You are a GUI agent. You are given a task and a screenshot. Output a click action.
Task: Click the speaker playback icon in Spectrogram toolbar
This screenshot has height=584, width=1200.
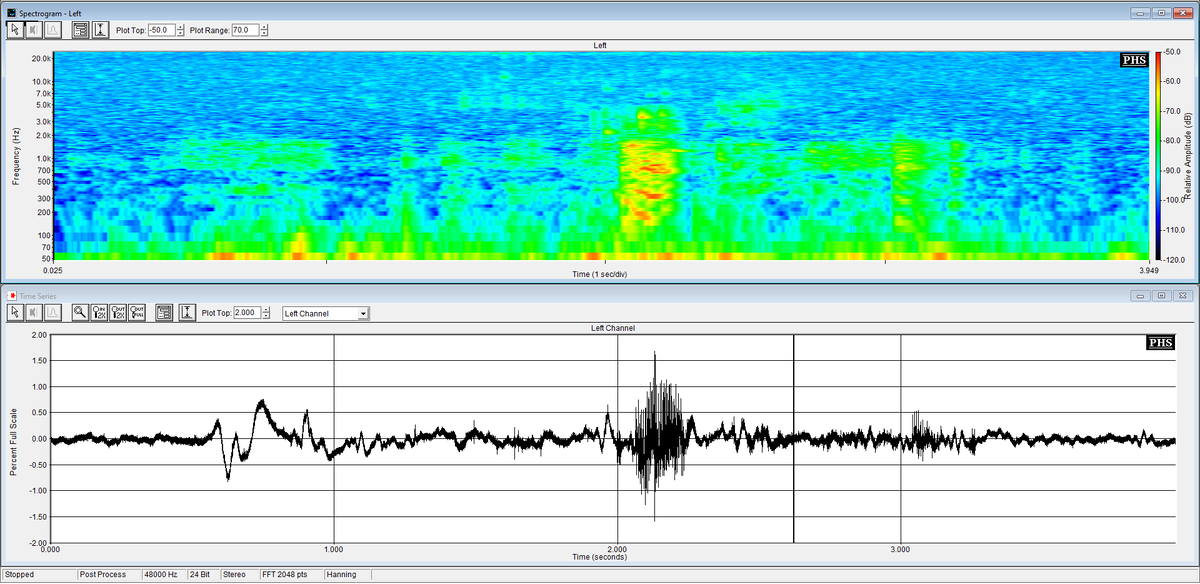point(33,30)
